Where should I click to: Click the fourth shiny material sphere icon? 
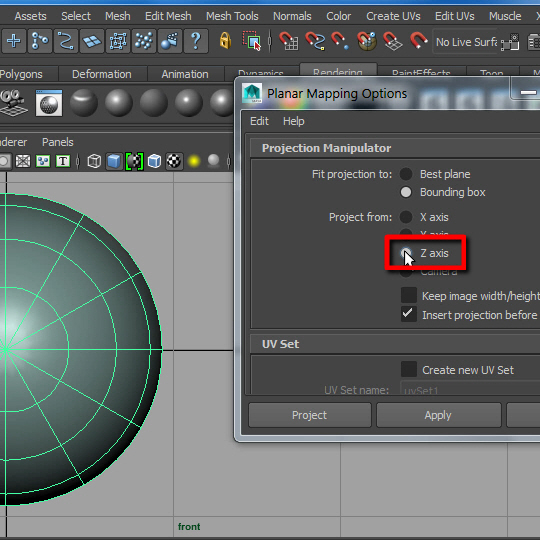click(x=189, y=103)
